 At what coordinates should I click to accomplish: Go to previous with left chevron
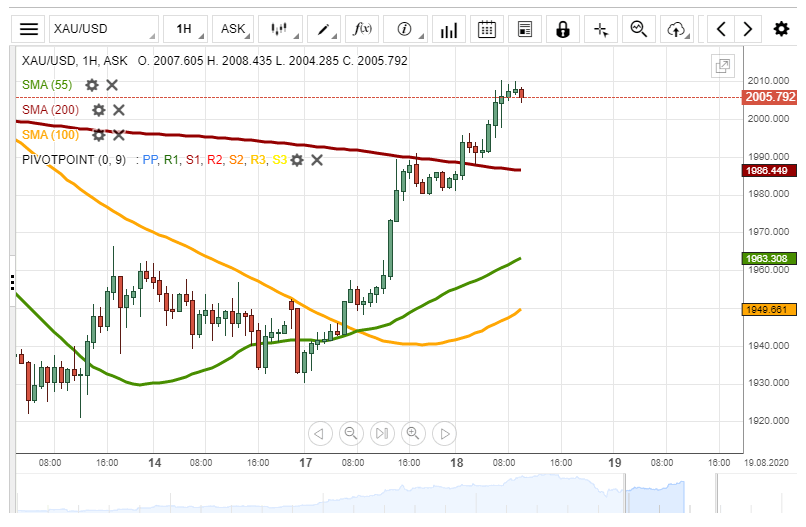tap(721, 29)
